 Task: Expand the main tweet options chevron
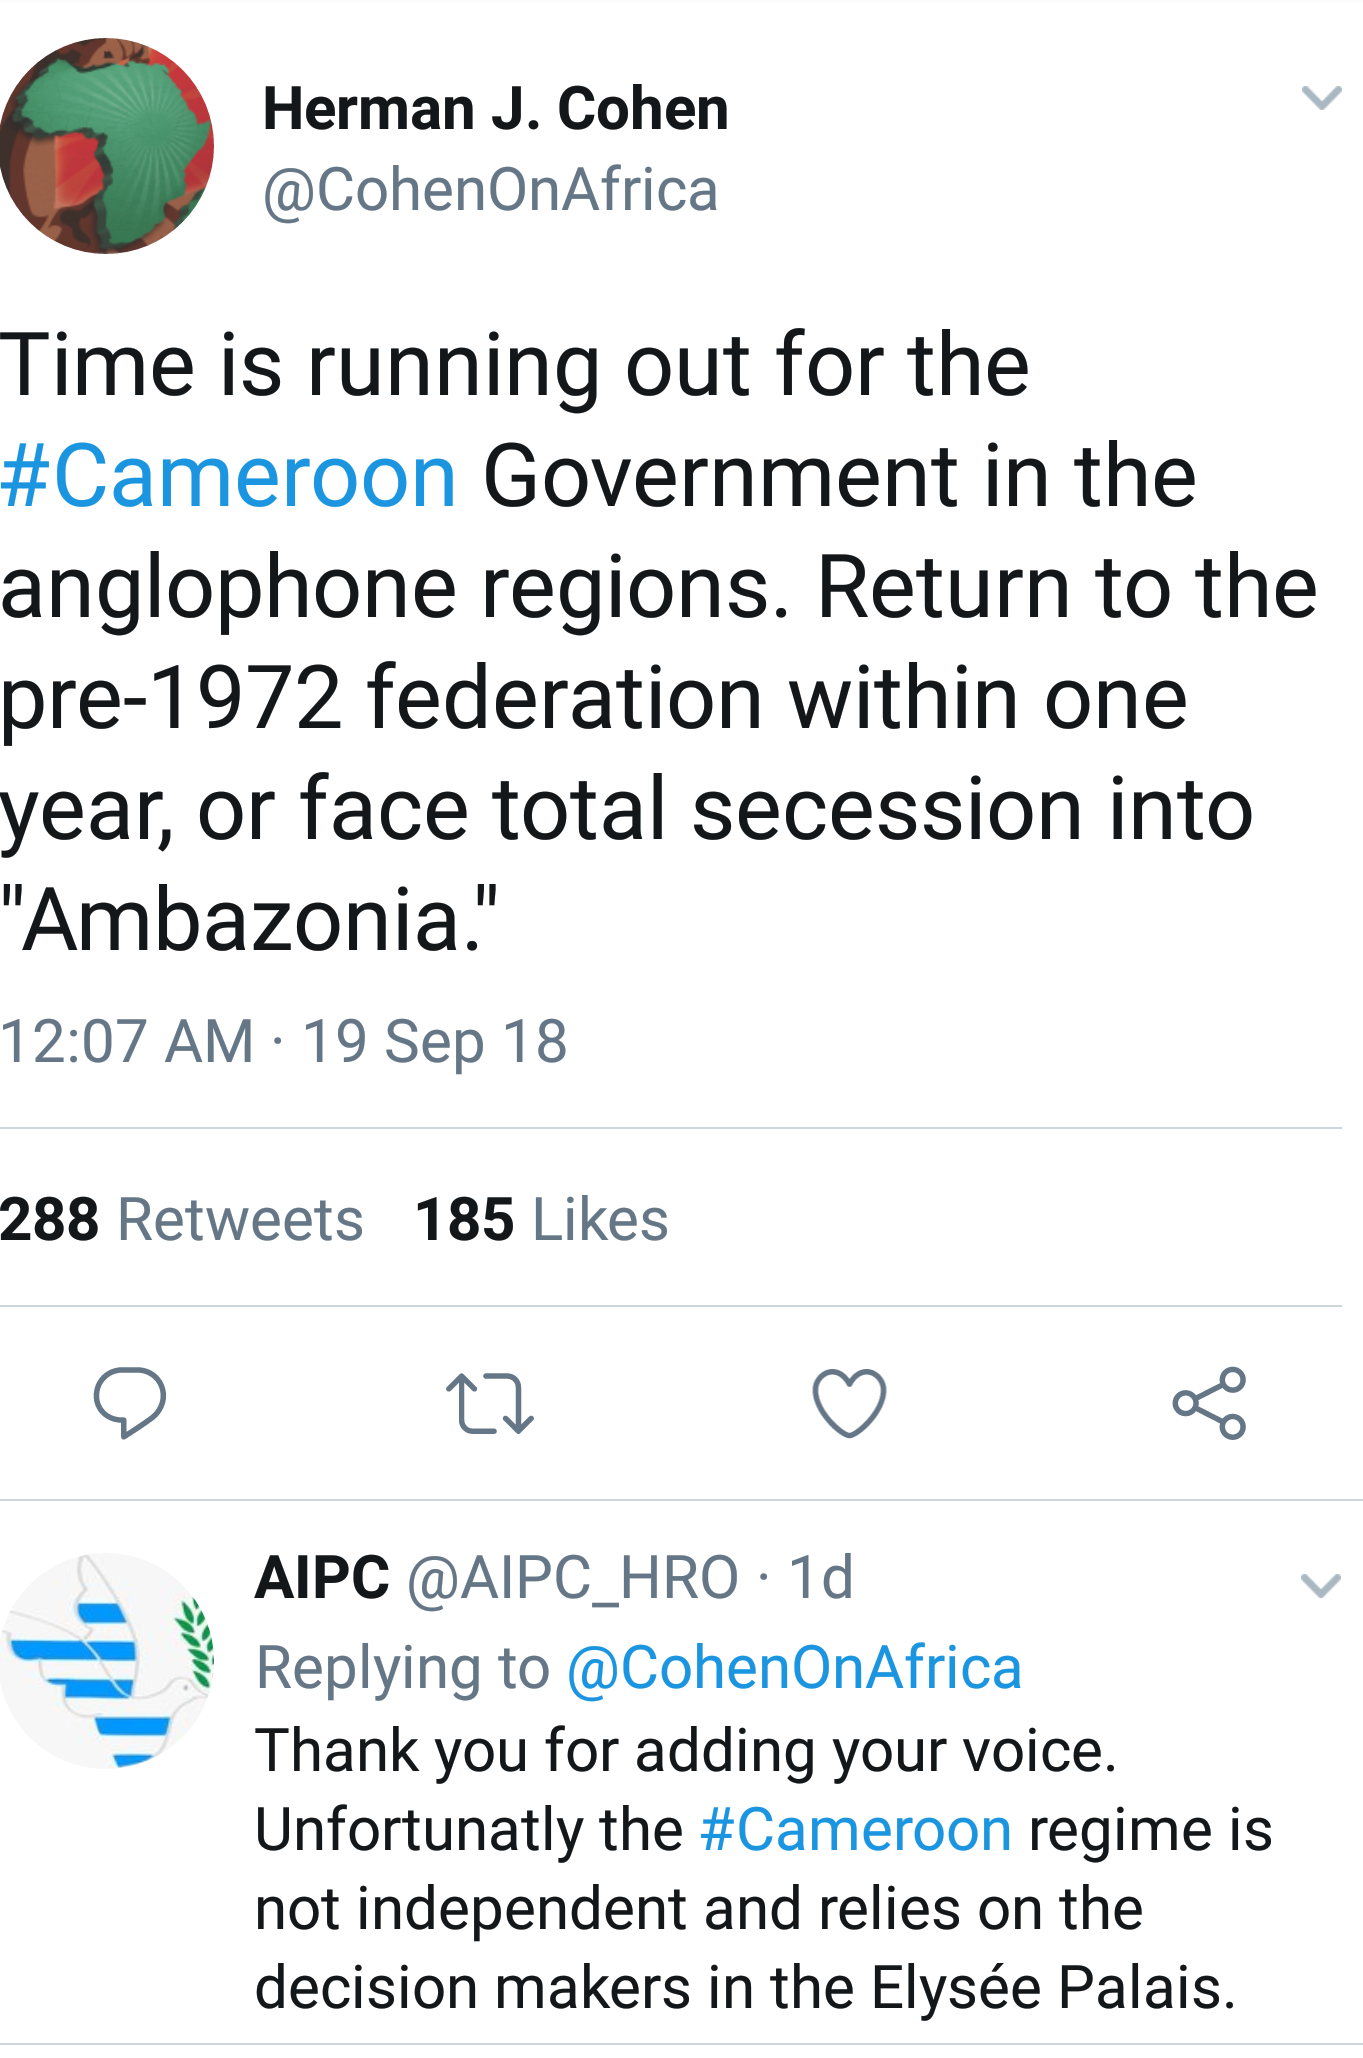[1320, 98]
